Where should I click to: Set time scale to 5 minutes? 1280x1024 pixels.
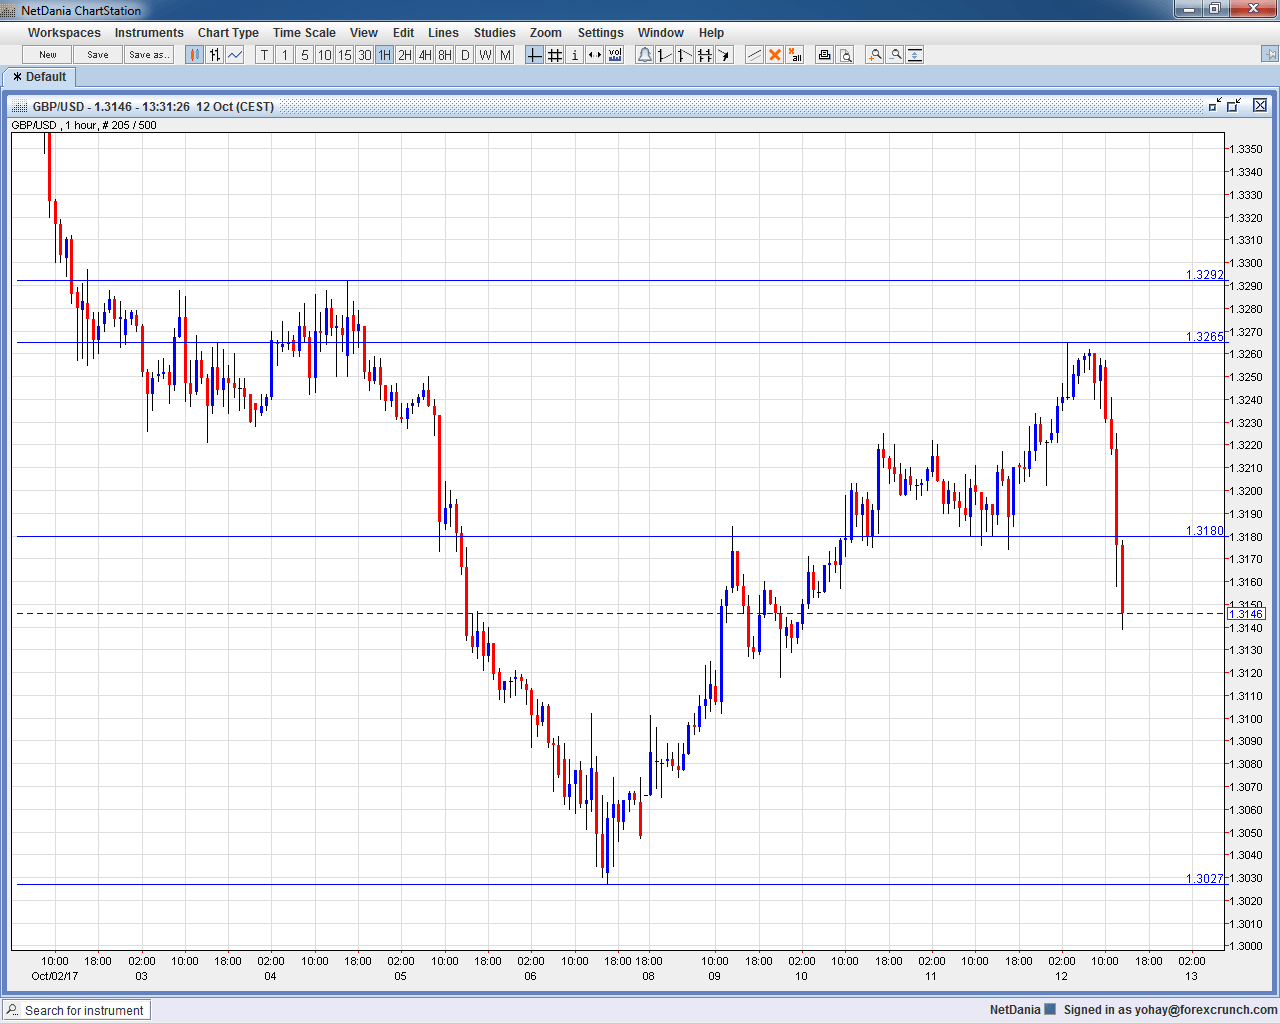point(305,55)
